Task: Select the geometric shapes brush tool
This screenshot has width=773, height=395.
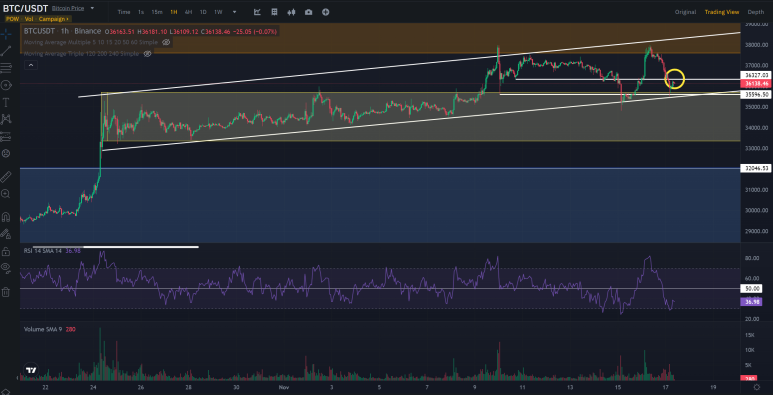Action: 6,85
